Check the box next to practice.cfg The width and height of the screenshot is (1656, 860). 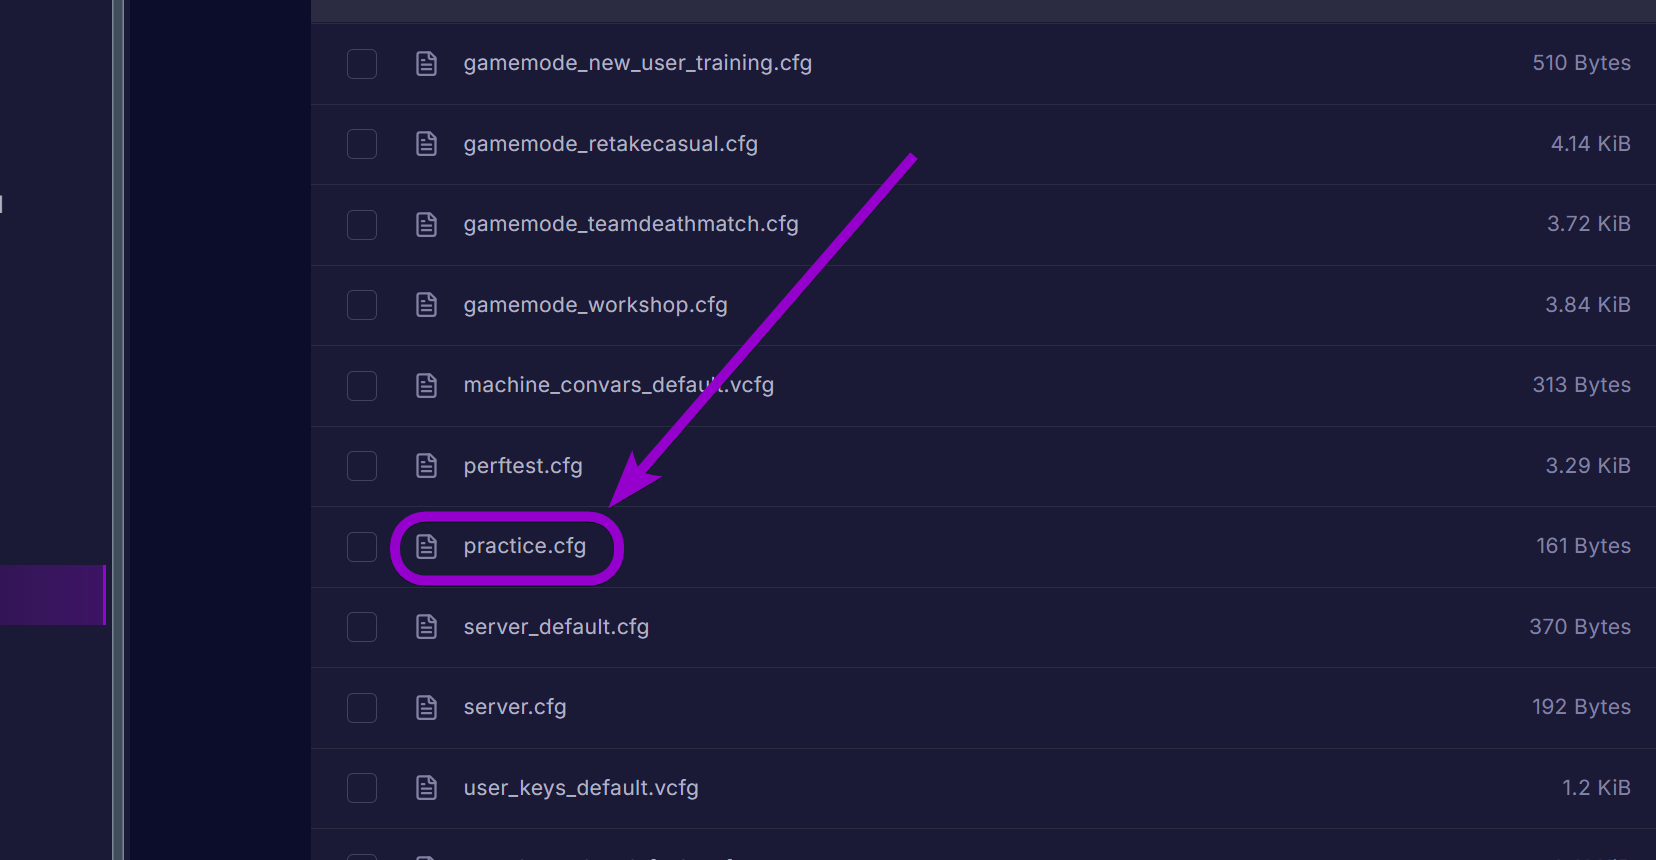click(x=362, y=547)
